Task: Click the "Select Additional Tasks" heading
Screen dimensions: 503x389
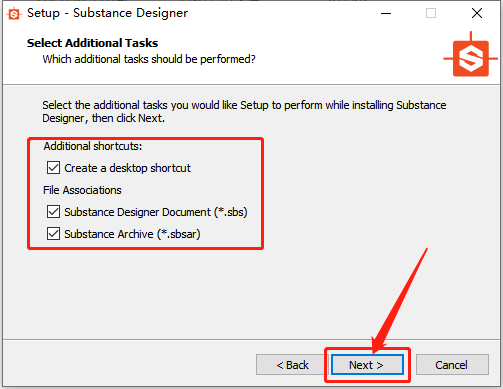Action: click(x=92, y=43)
